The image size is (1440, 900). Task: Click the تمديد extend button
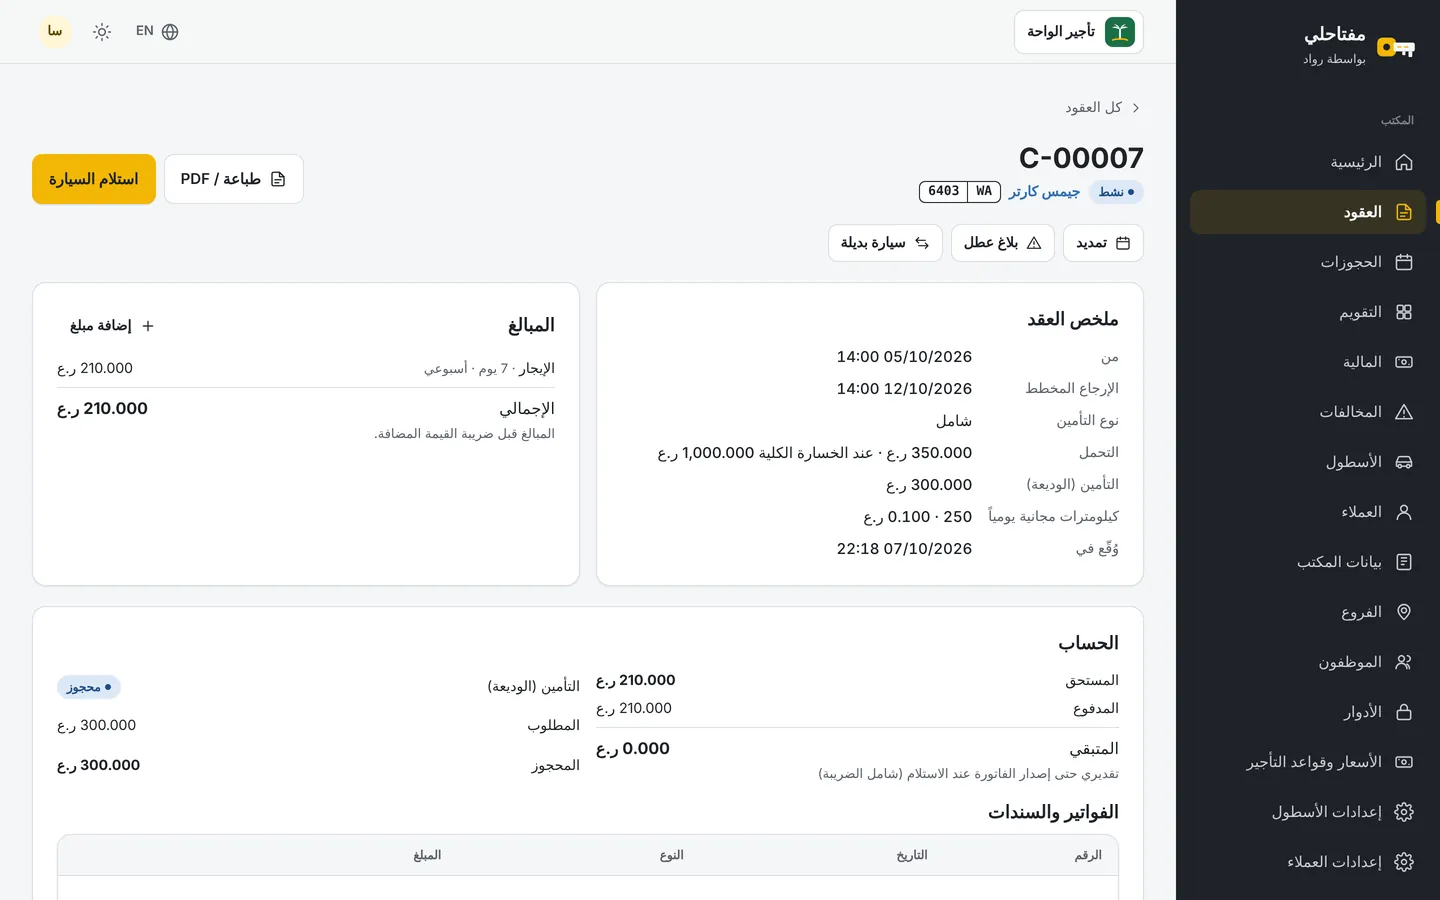(1103, 243)
